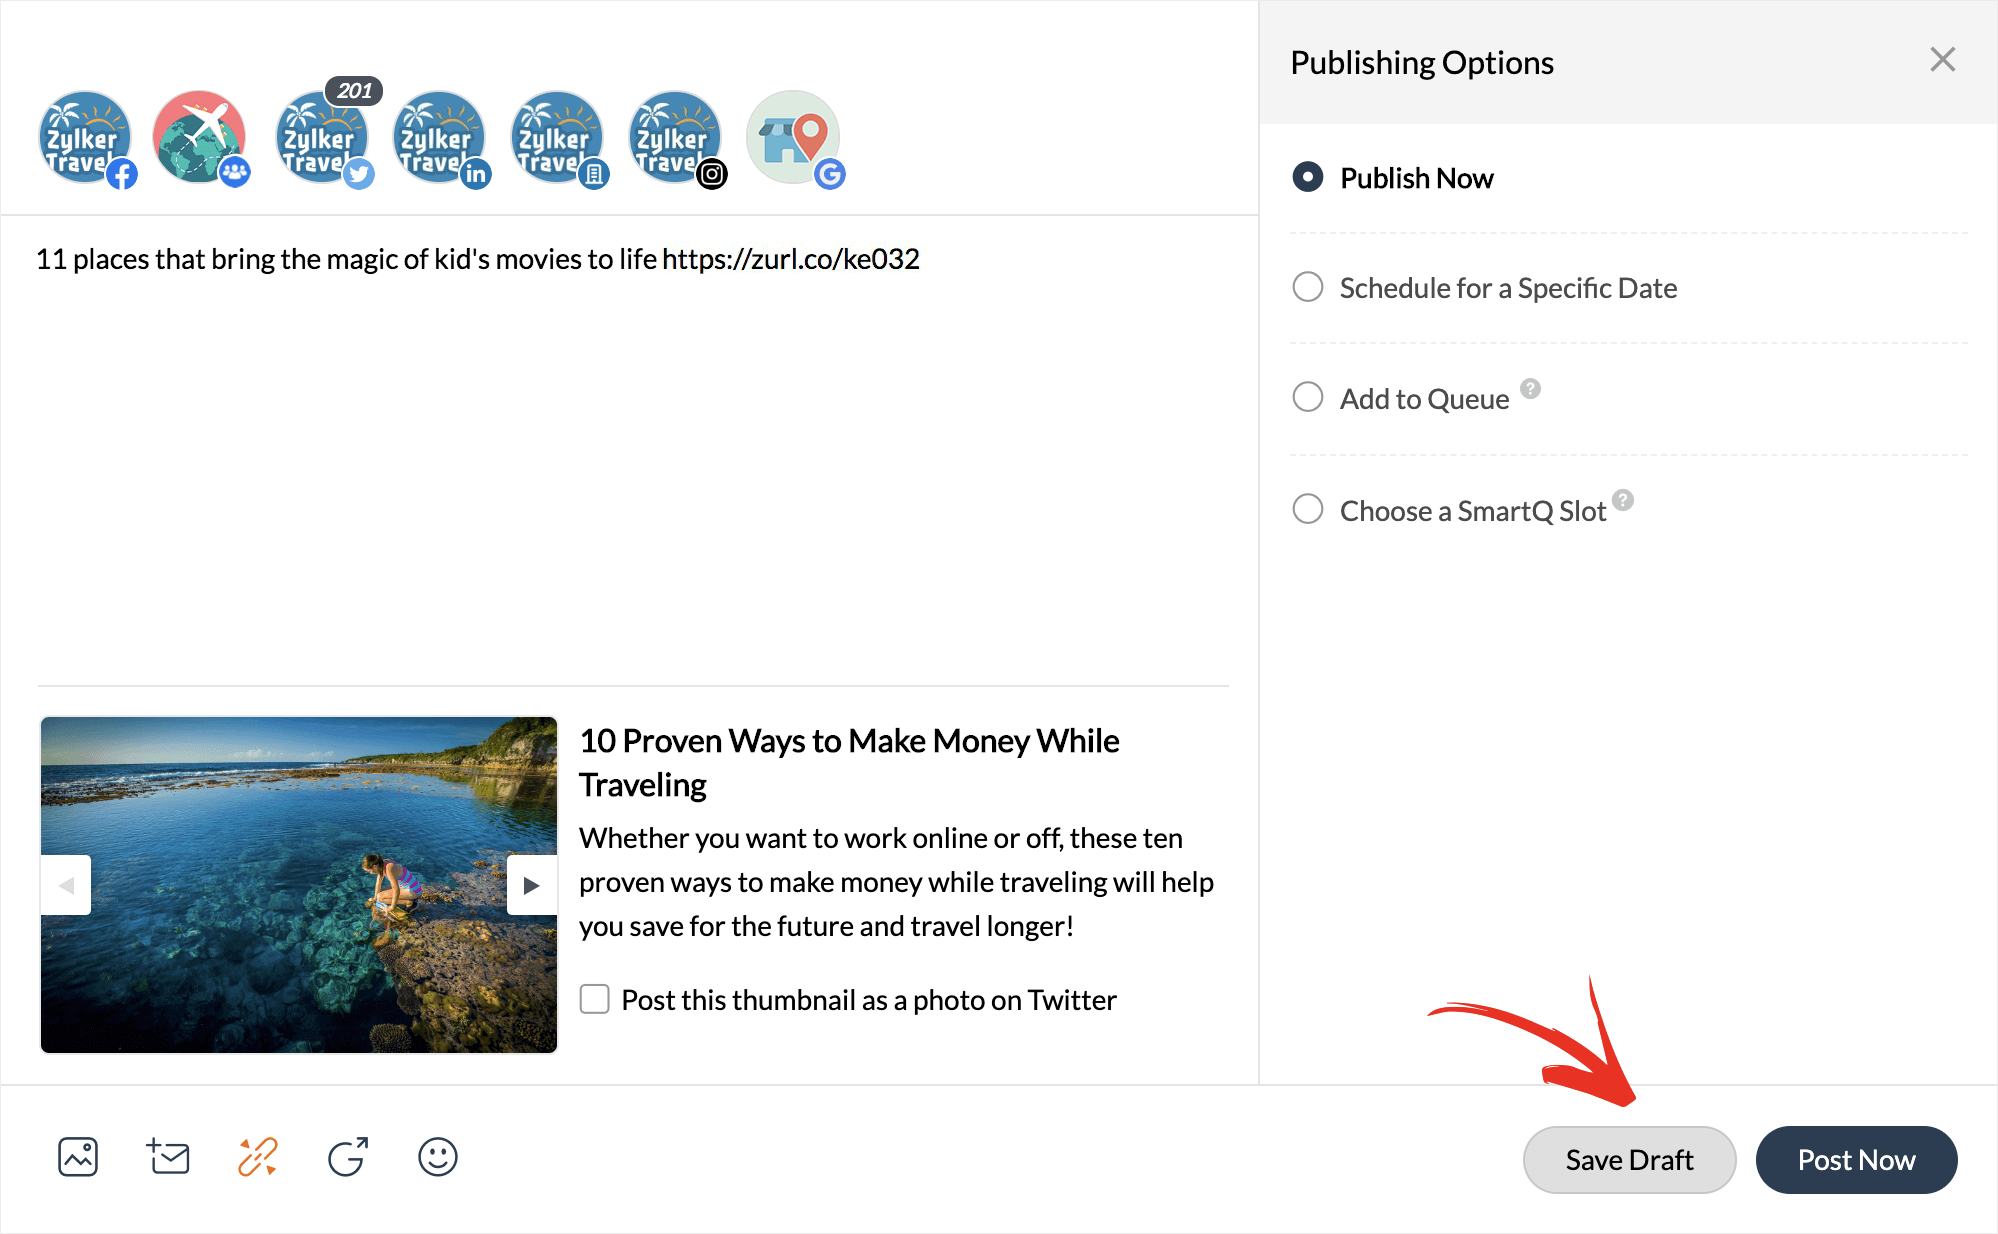Choose a SmartQ Slot radio option
The height and width of the screenshot is (1234, 1998).
[1308, 510]
